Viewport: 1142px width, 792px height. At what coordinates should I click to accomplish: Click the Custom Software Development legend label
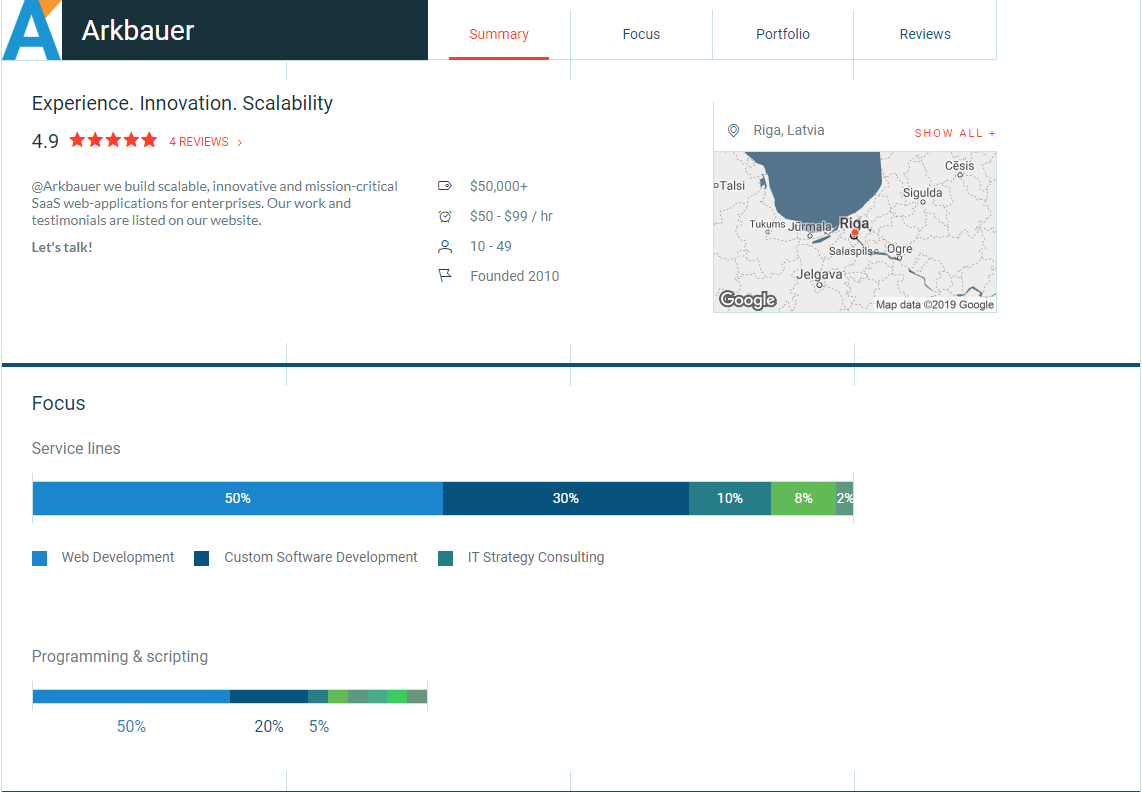click(320, 557)
